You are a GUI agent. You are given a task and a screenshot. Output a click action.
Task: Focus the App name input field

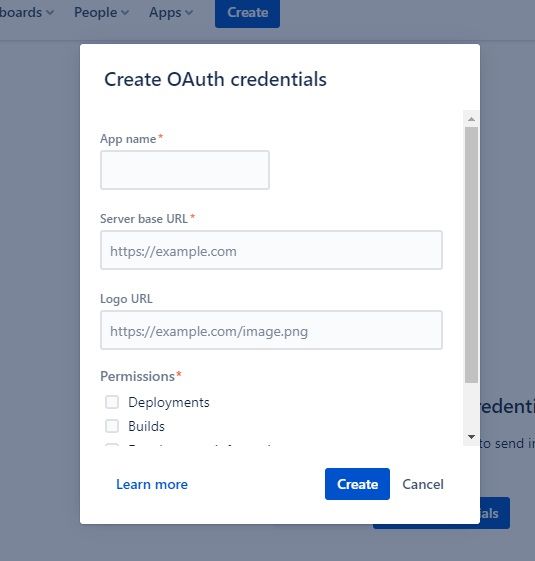(x=185, y=170)
